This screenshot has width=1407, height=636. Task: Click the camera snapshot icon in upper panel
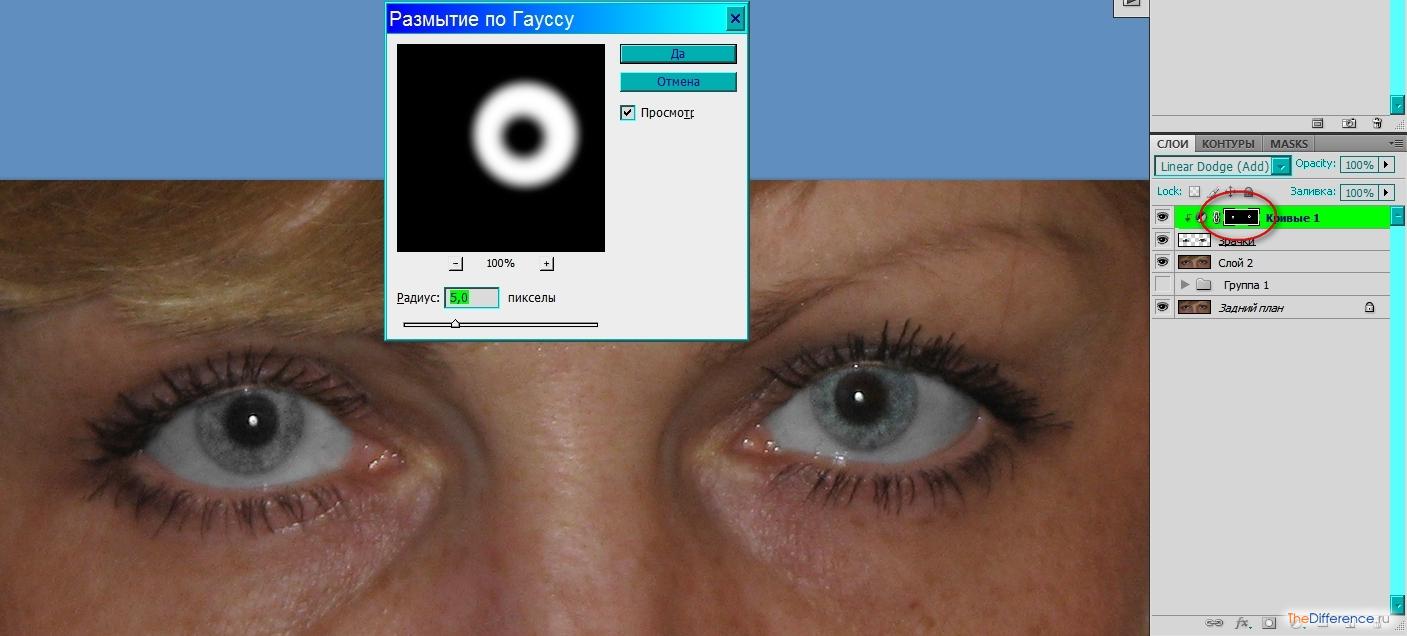(1349, 123)
